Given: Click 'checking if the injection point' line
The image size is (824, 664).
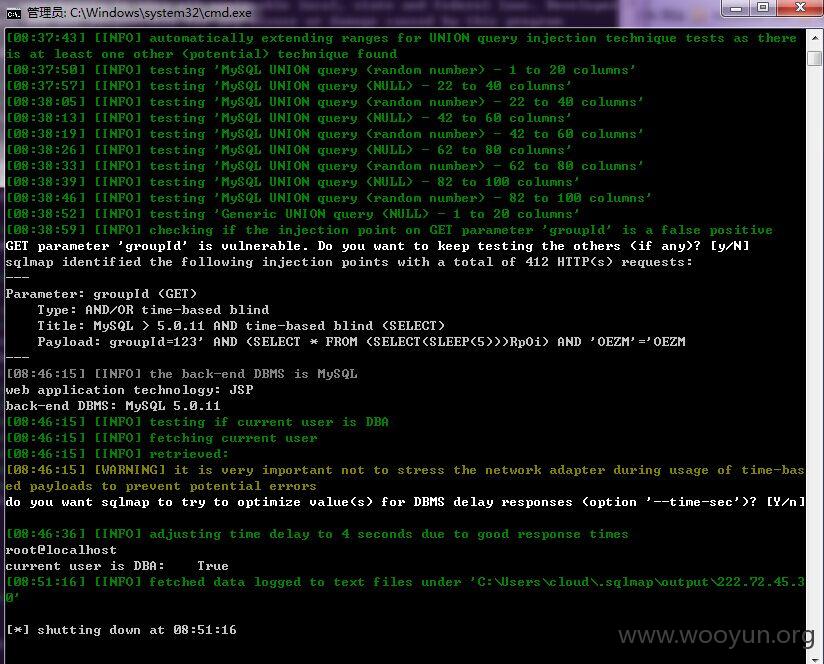Looking at the screenshot, I should 389,230.
